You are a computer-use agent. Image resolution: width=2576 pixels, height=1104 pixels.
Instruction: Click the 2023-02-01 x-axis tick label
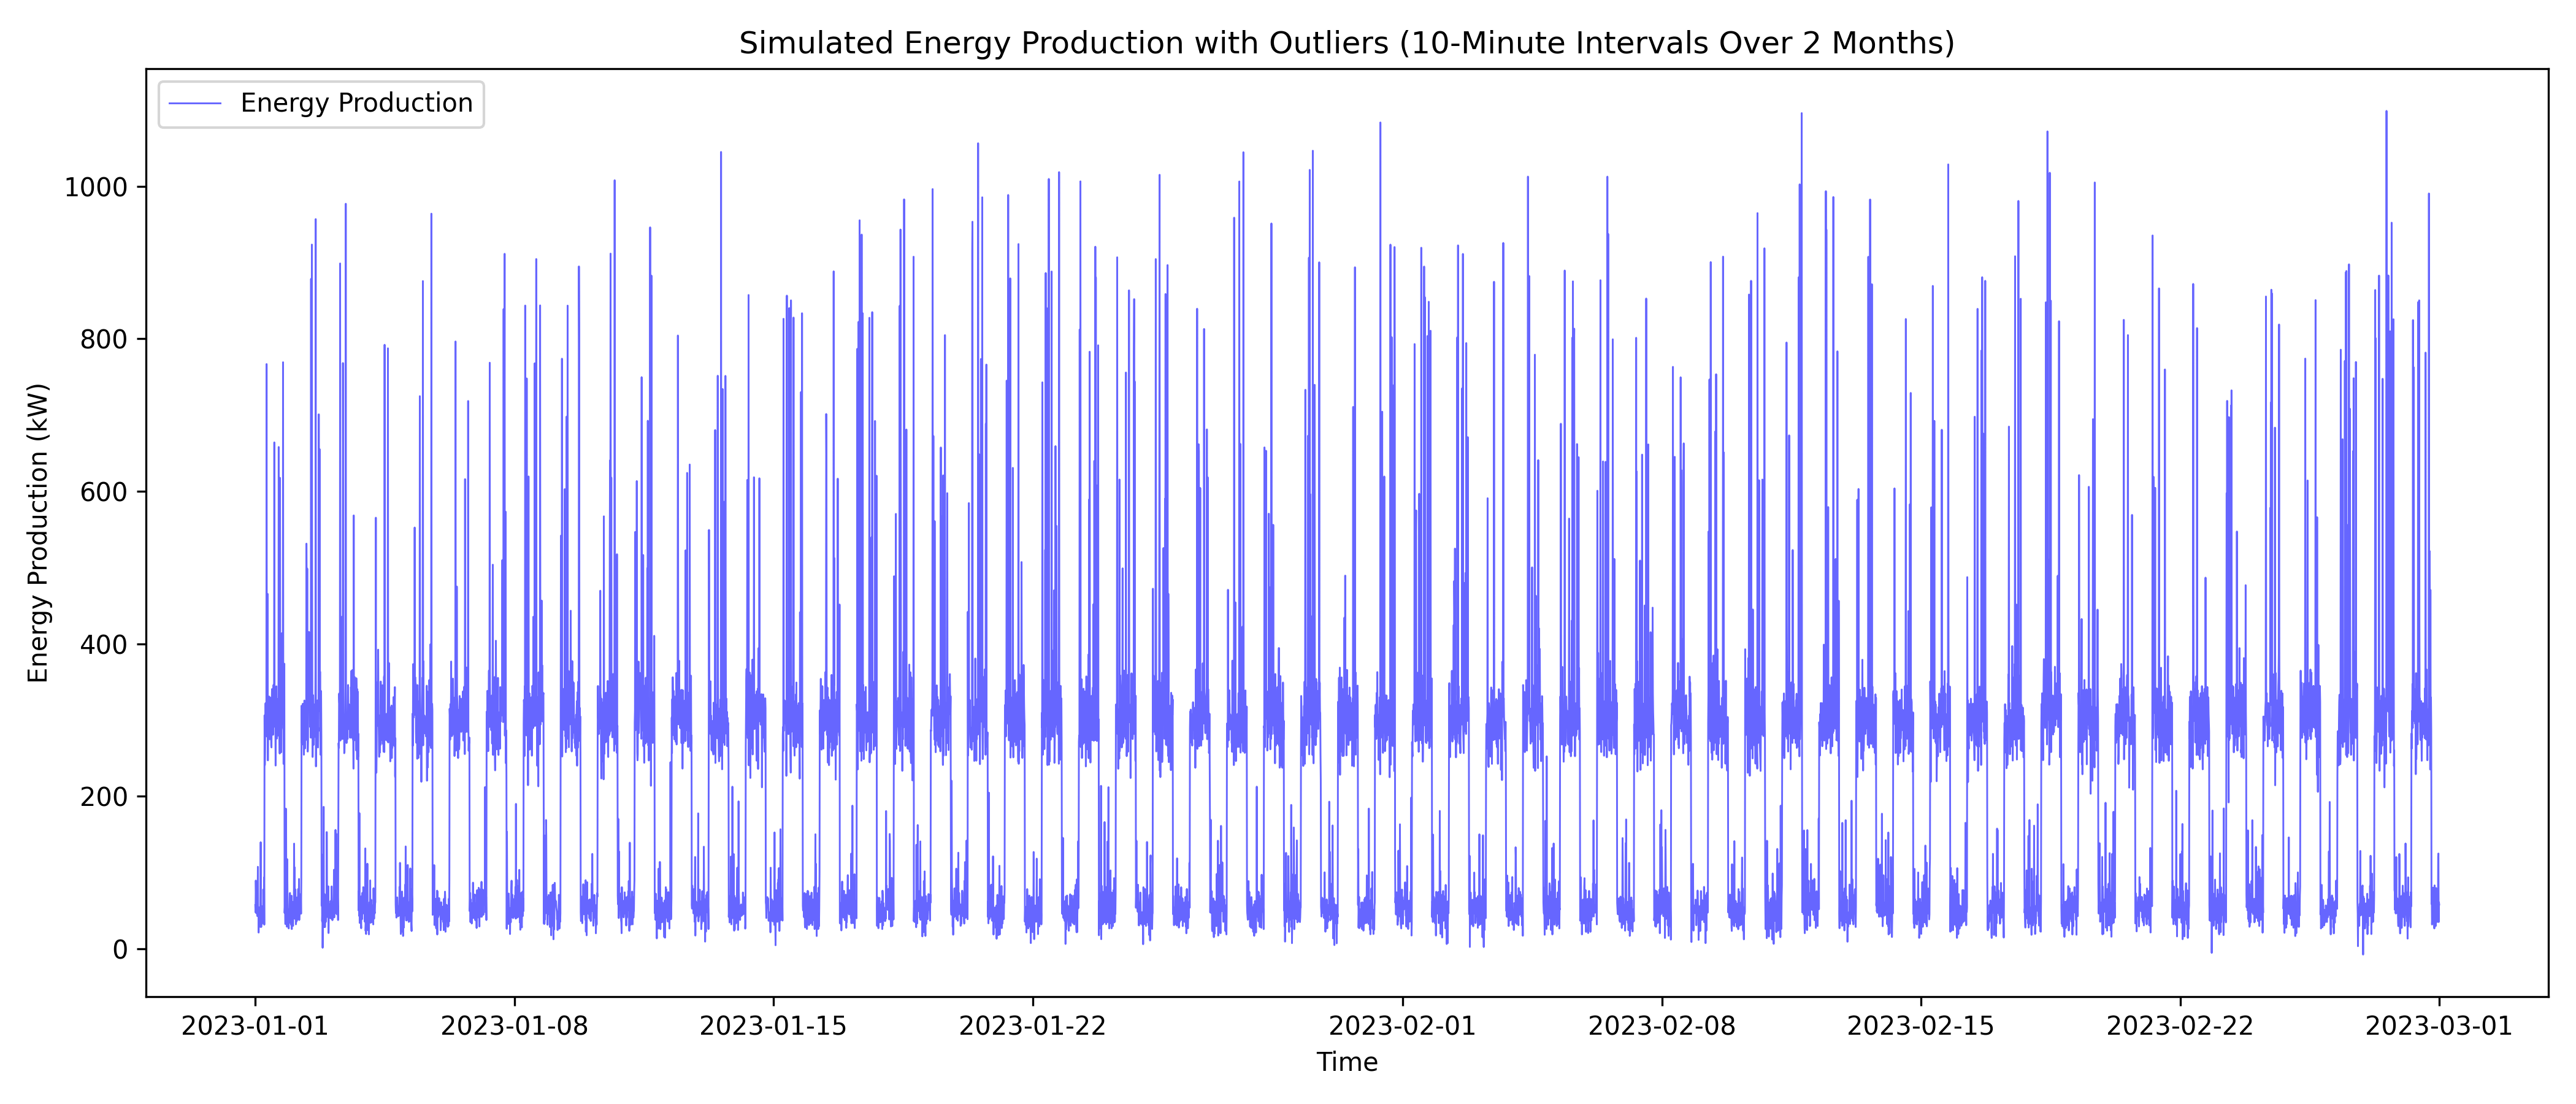pos(1402,1026)
